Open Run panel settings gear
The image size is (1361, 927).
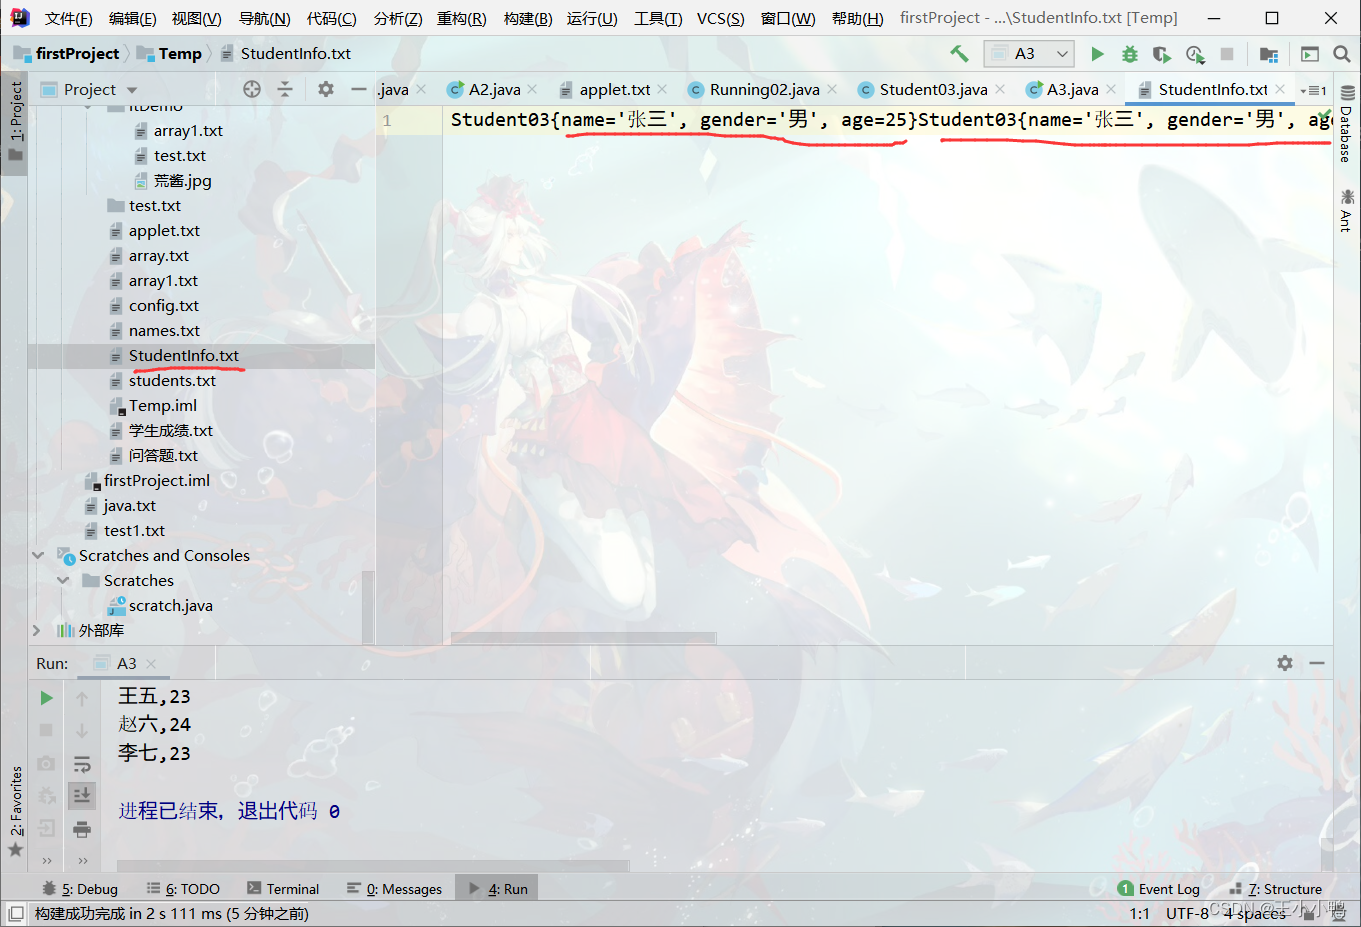(x=1285, y=663)
